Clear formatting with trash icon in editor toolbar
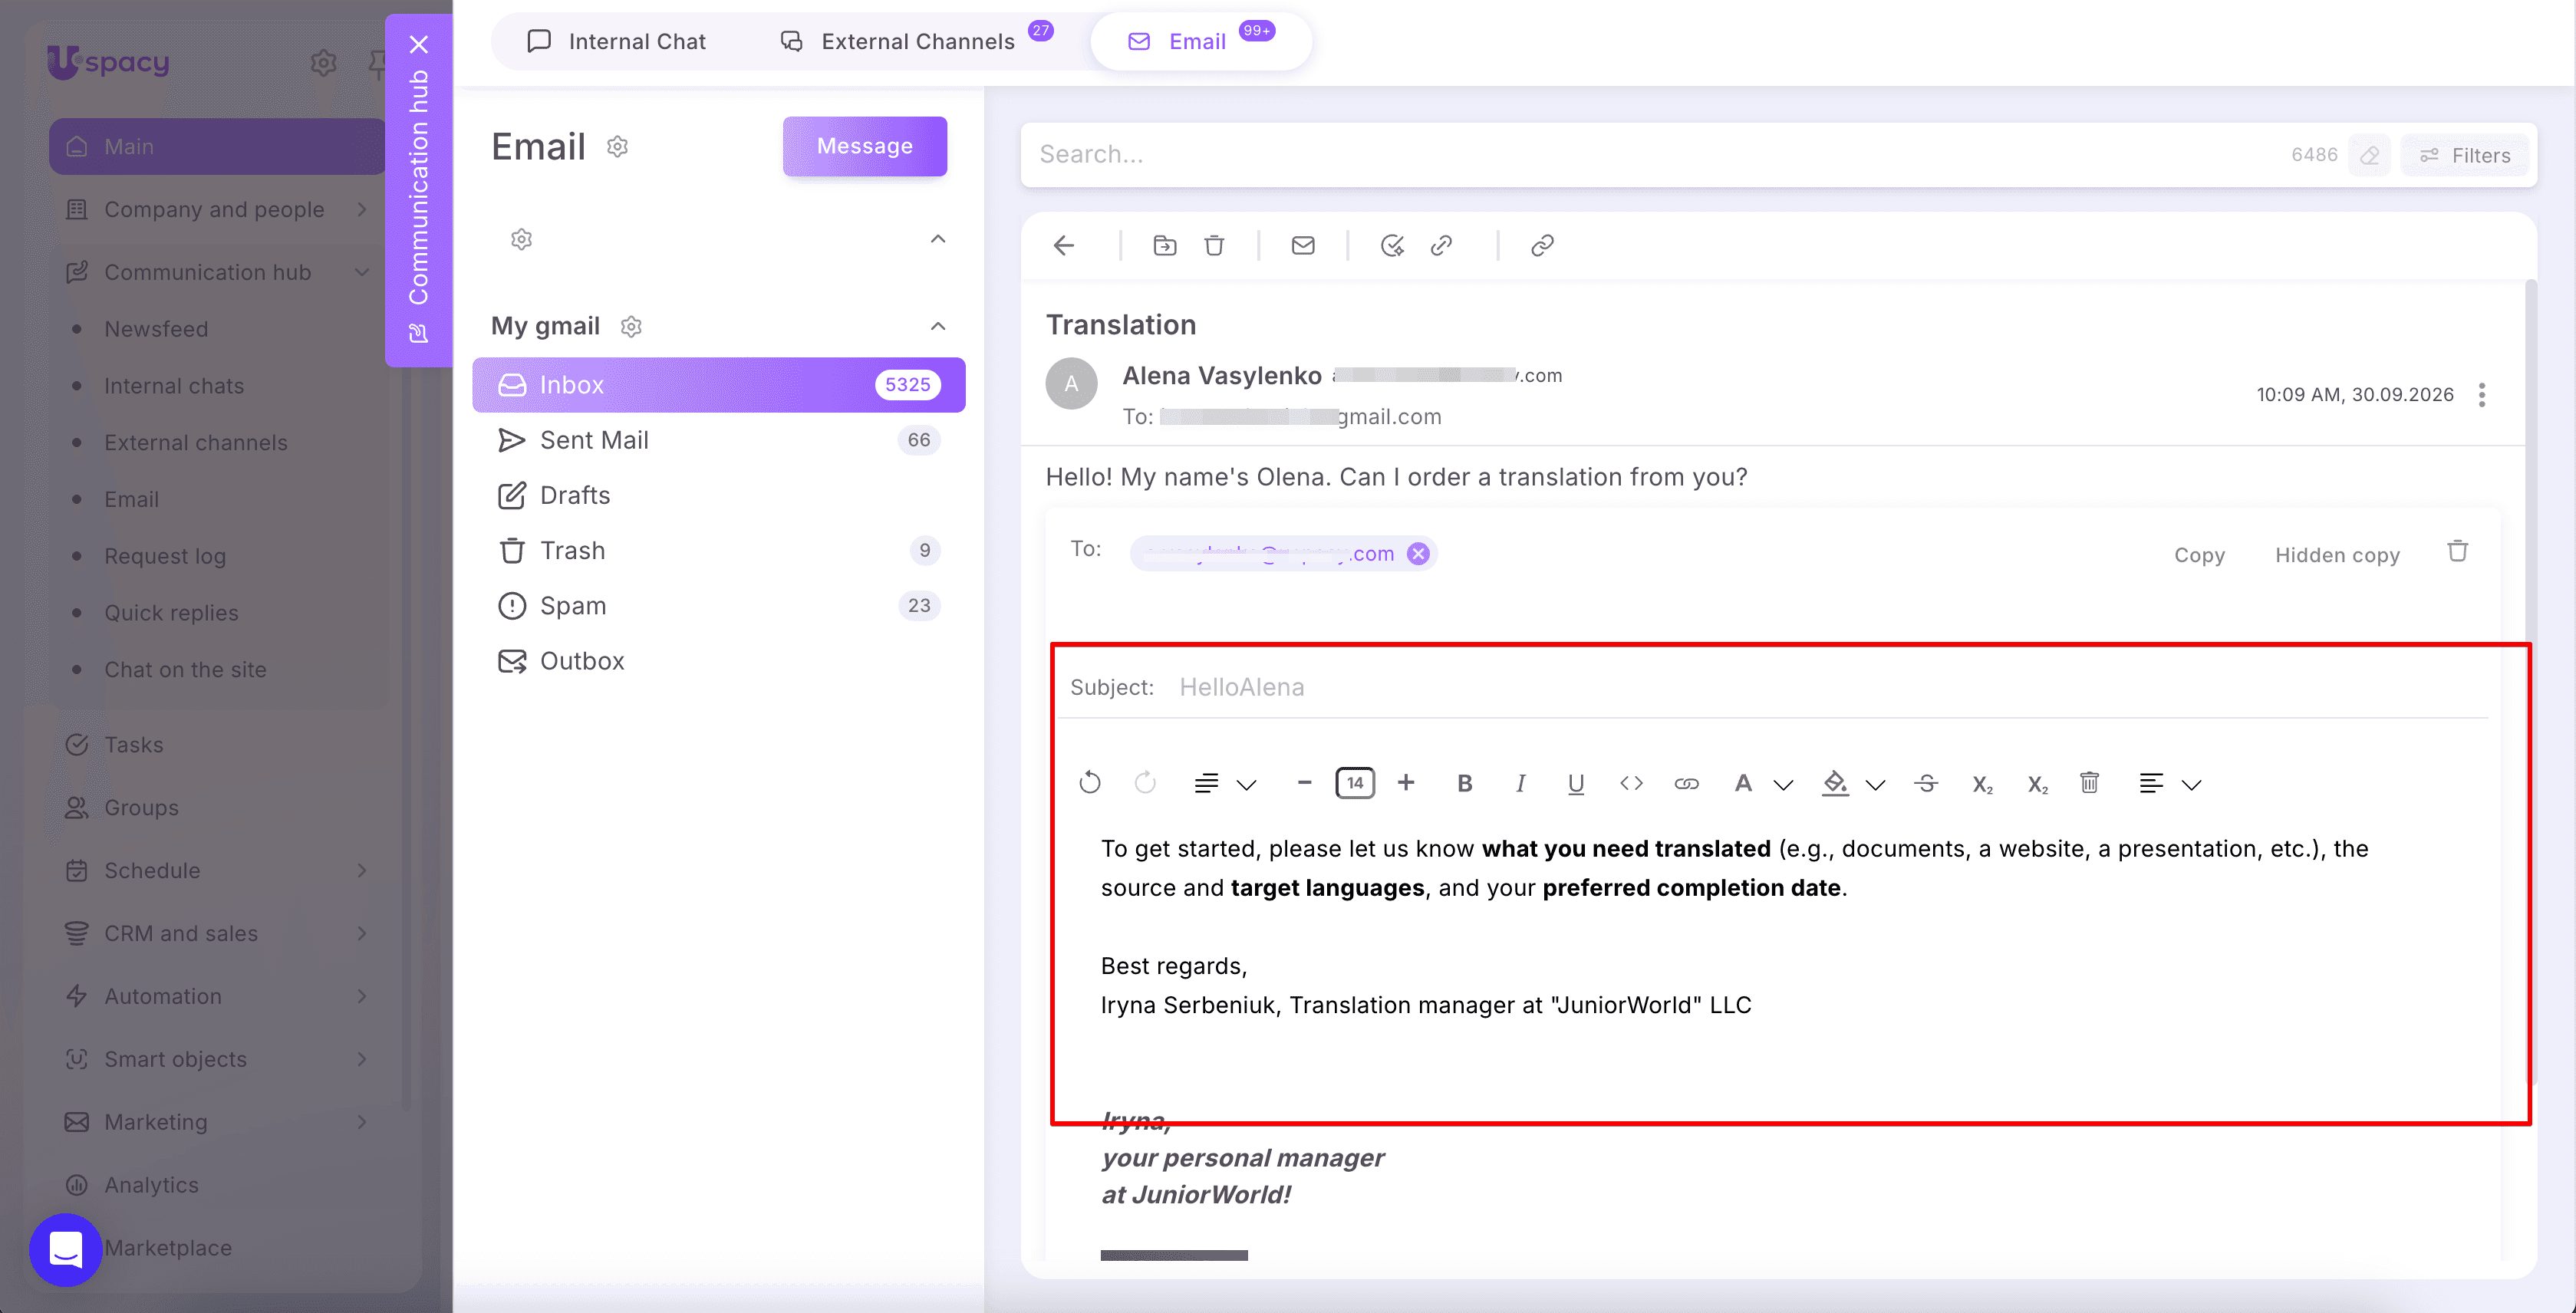The height and width of the screenshot is (1313, 2576). [x=2089, y=783]
